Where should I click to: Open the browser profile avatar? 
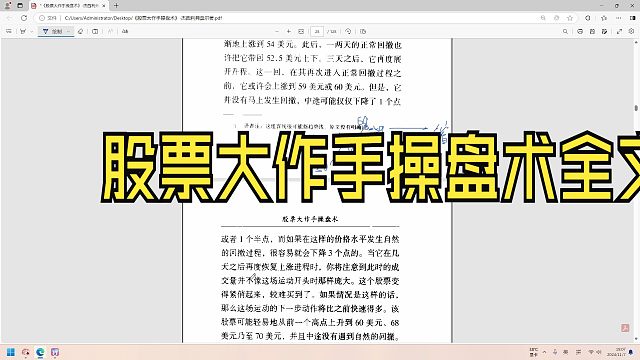pyautogui.click(x=8, y=6)
